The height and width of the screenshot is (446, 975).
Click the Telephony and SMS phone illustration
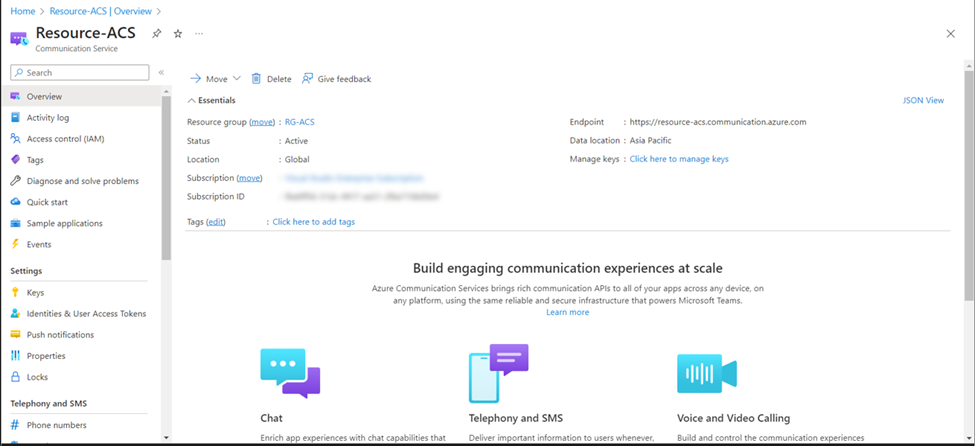click(x=499, y=373)
